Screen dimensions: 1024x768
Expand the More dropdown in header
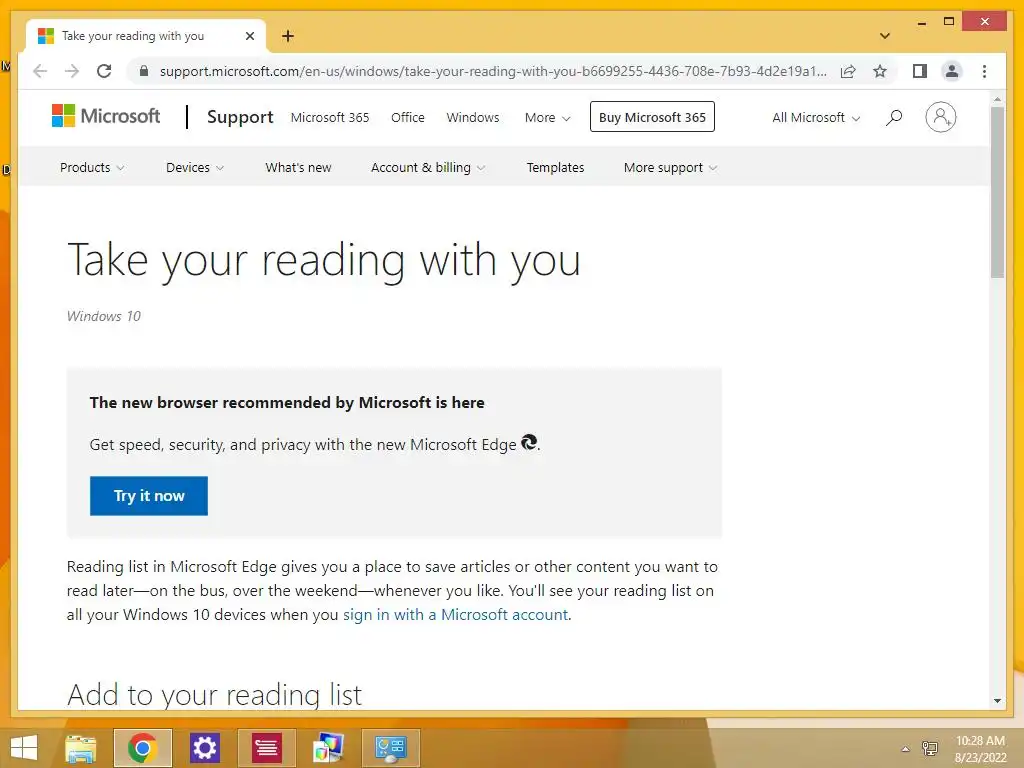(547, 118)
